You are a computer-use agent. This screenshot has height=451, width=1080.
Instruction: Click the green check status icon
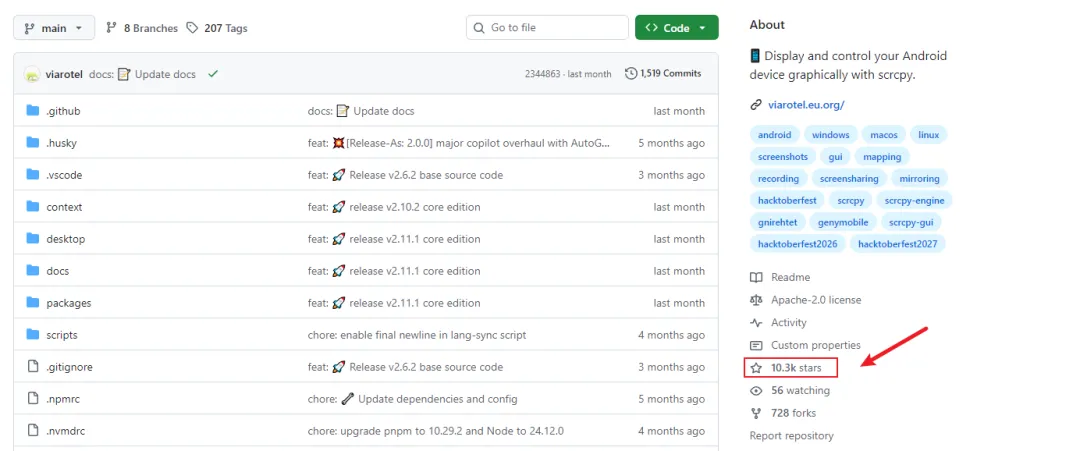(x=213, y=74)
